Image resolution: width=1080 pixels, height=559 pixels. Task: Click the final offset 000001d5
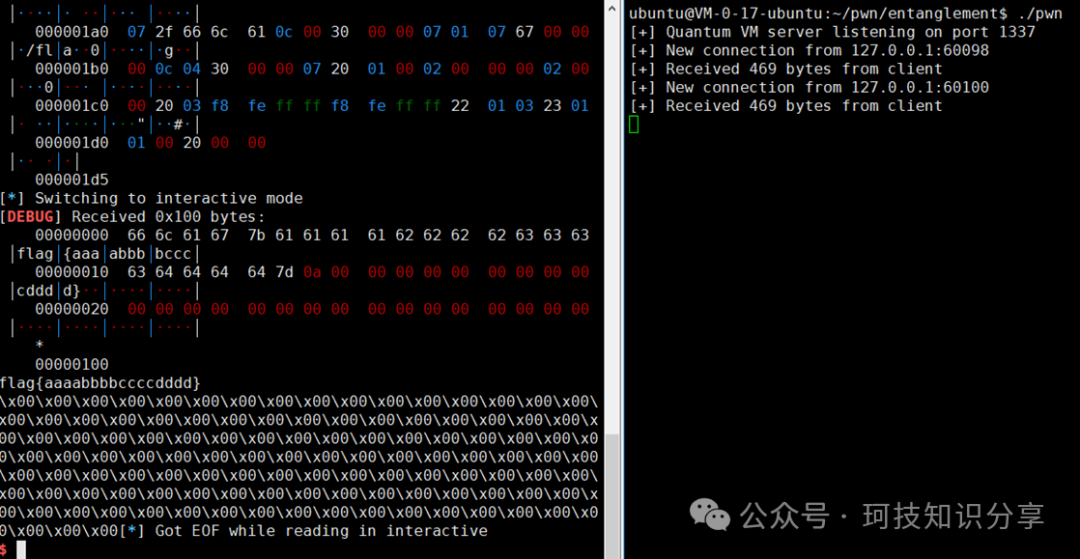point(72,180)
